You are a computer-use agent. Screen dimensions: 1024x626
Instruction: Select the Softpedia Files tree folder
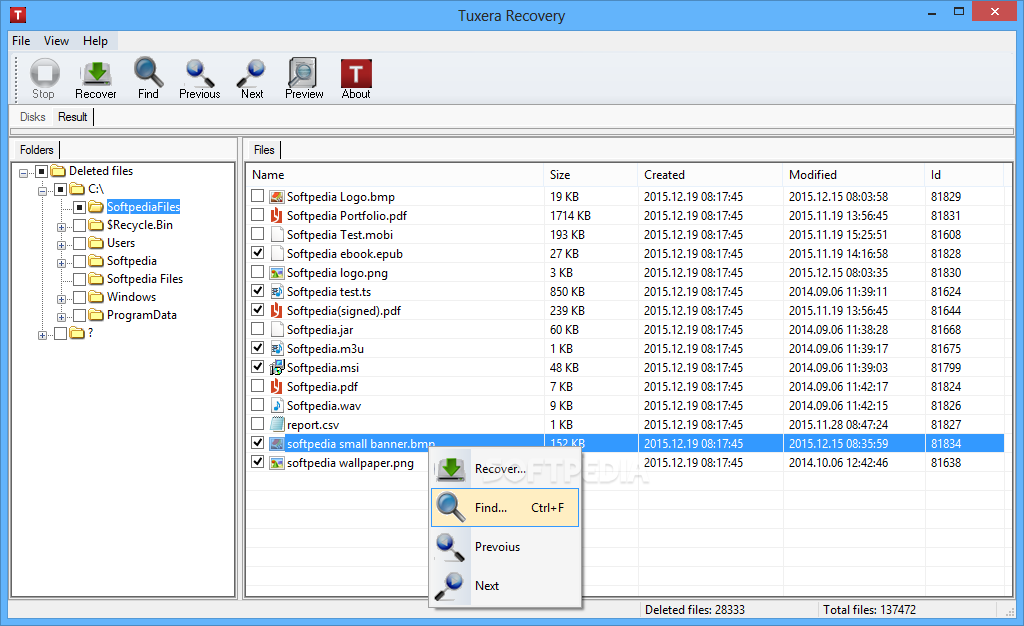[145, 279]
